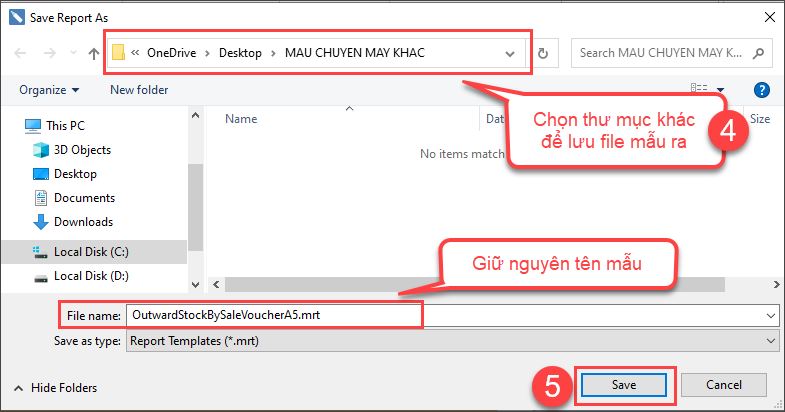Click the Refresh folder button

coord(543,53)
